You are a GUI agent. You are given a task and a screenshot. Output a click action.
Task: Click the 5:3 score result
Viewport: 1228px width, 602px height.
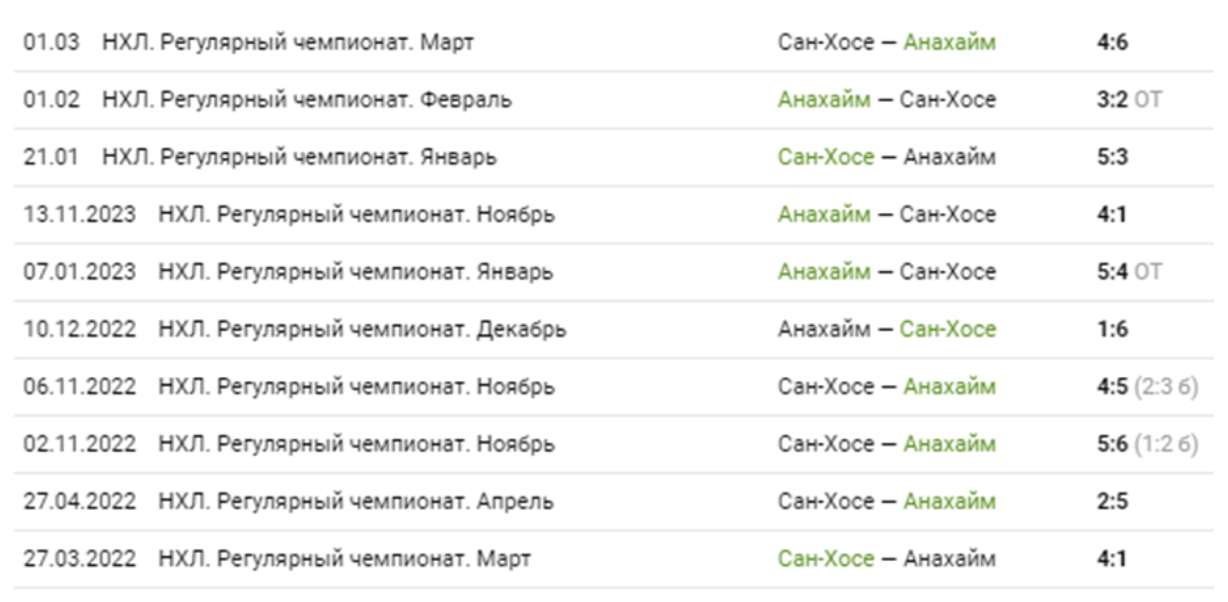pos(1112,157)
